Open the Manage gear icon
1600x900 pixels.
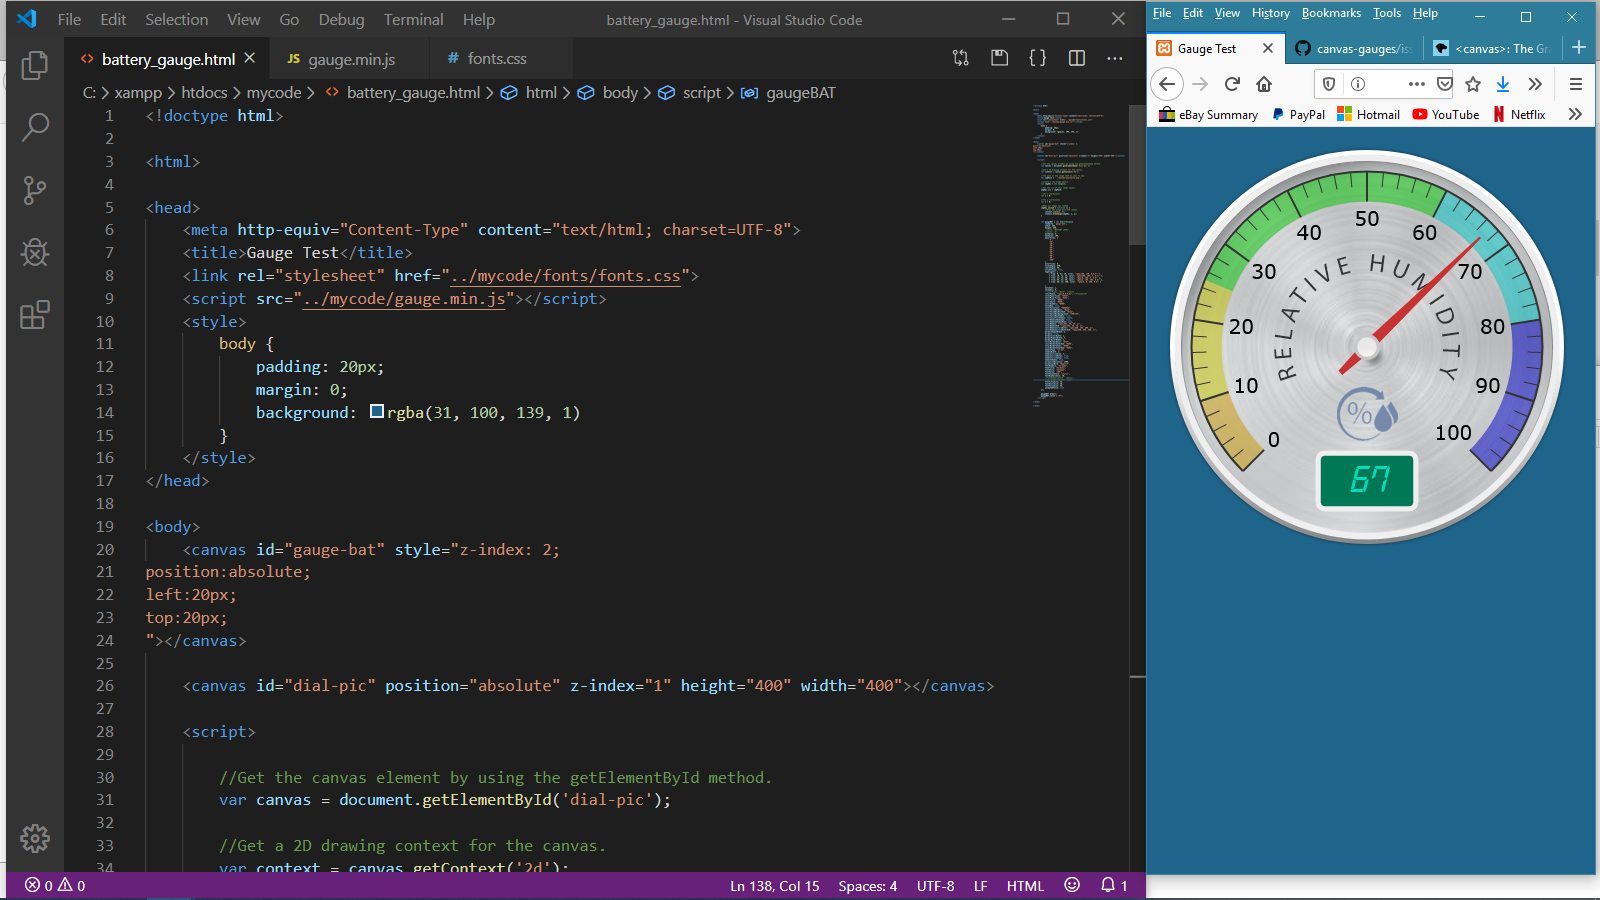[35, 838]
